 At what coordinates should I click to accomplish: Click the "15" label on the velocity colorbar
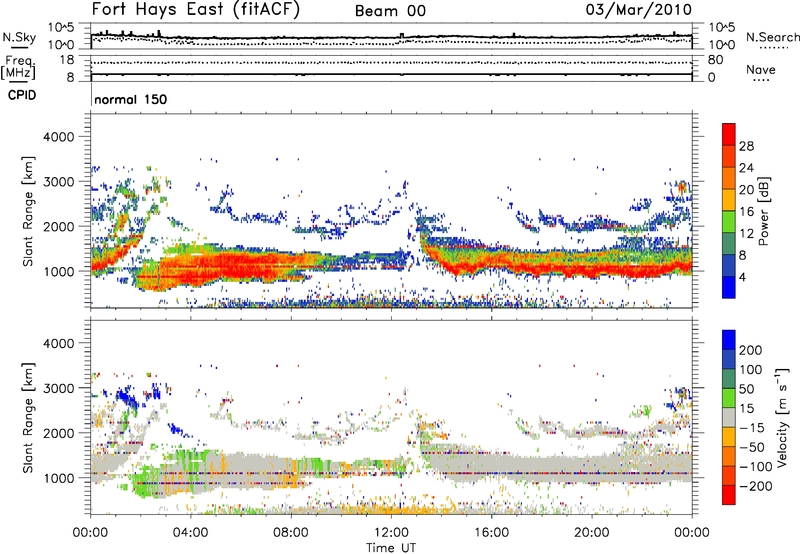coord(746,409)
